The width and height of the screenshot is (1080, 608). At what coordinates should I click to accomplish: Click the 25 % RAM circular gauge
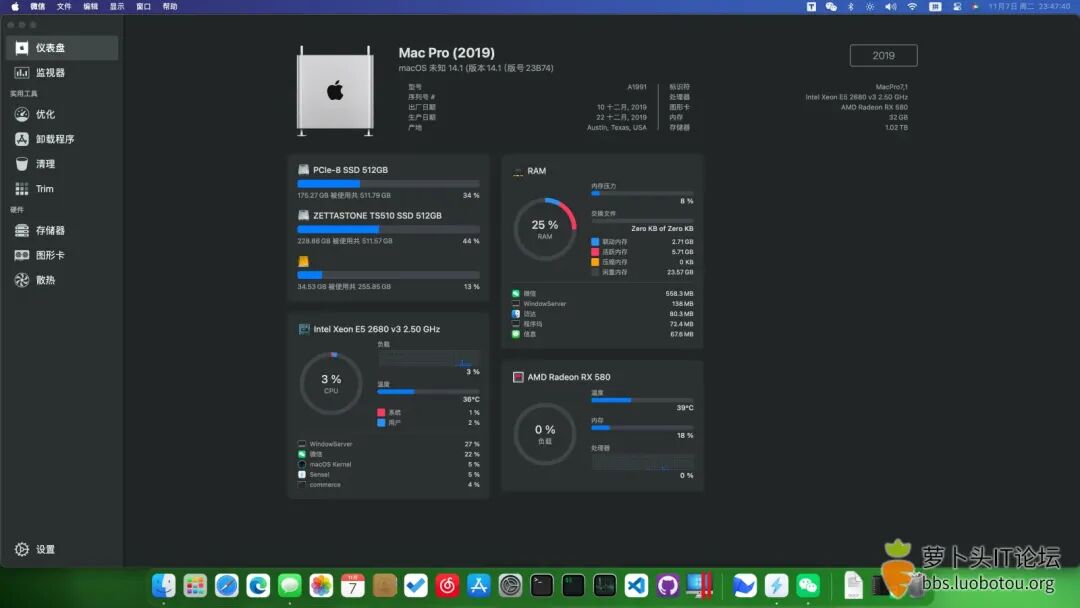point(545,229)
